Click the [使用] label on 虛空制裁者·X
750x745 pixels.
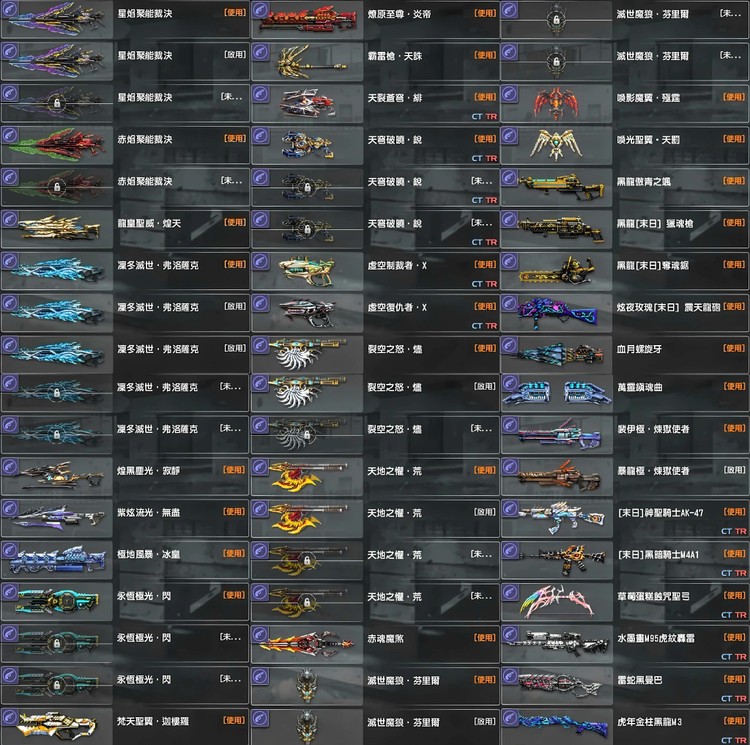[x=485, y=264]
